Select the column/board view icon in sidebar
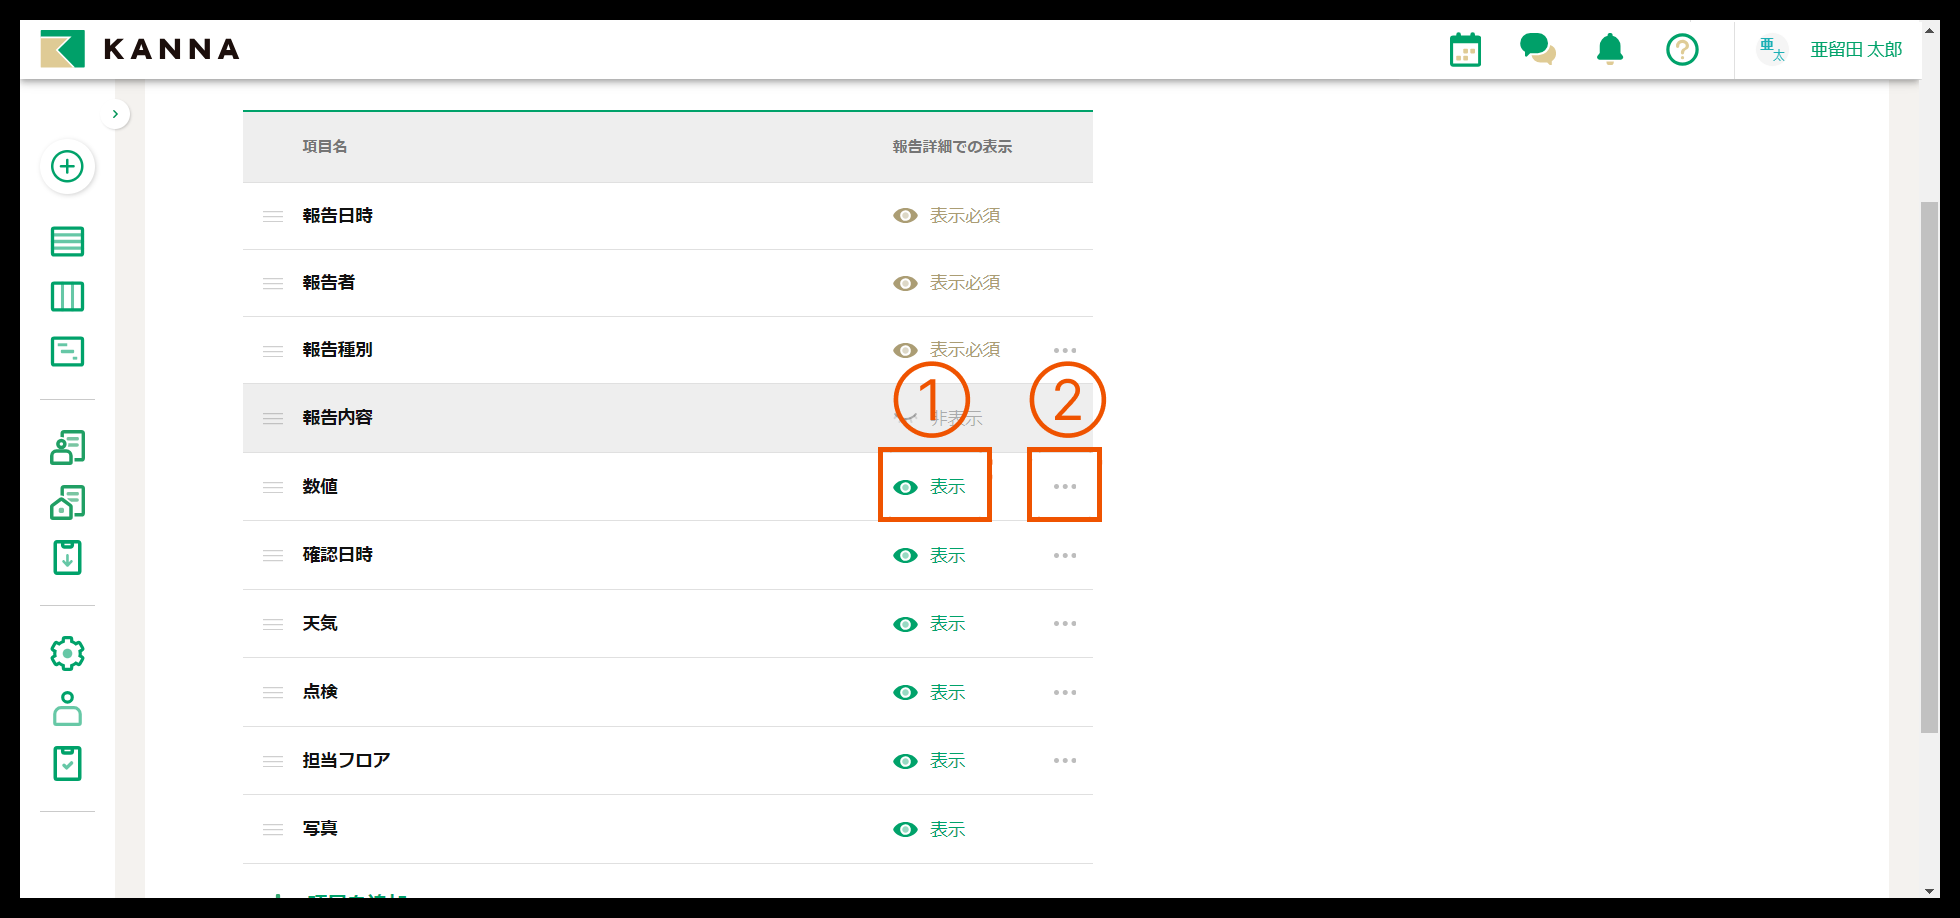Screen dimensions: 1960x918 tap(67, 296)
